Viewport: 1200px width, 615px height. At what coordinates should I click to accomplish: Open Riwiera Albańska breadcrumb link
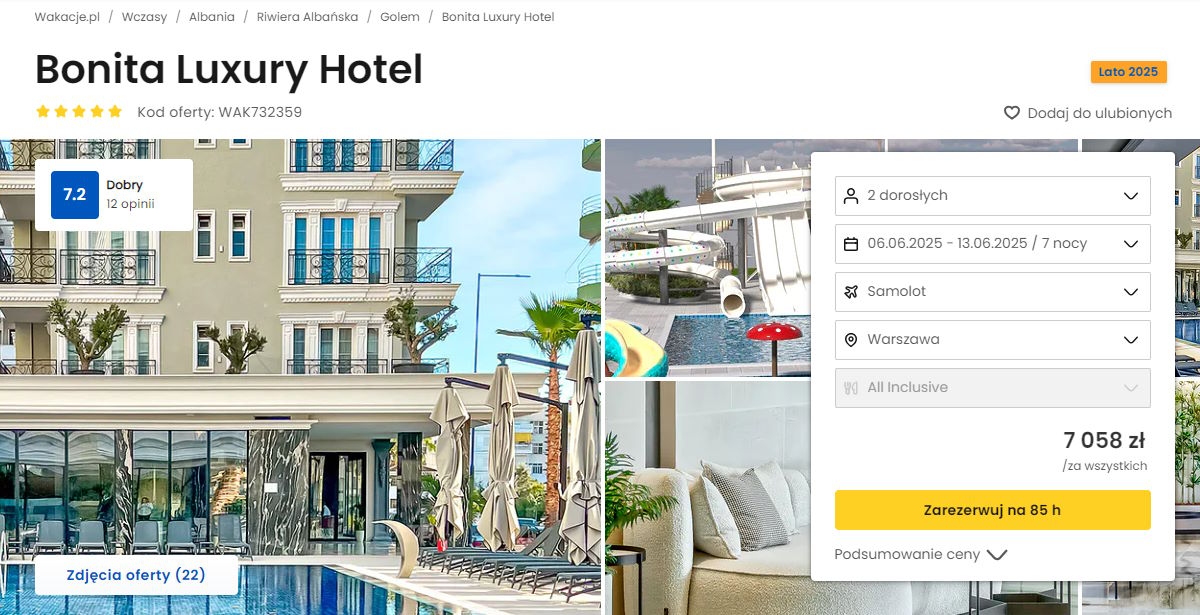tap(301, 17)
